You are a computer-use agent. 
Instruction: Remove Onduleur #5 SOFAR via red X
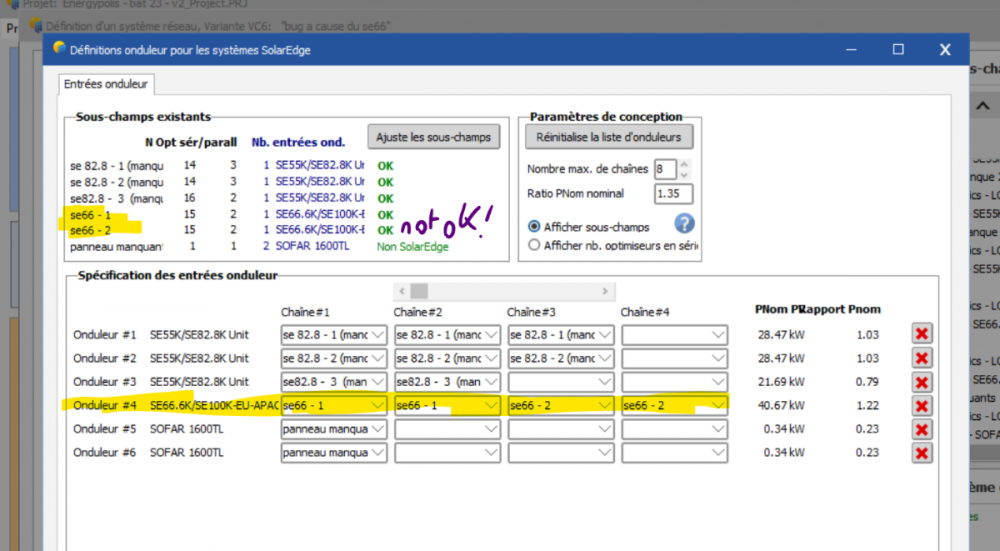922,429
